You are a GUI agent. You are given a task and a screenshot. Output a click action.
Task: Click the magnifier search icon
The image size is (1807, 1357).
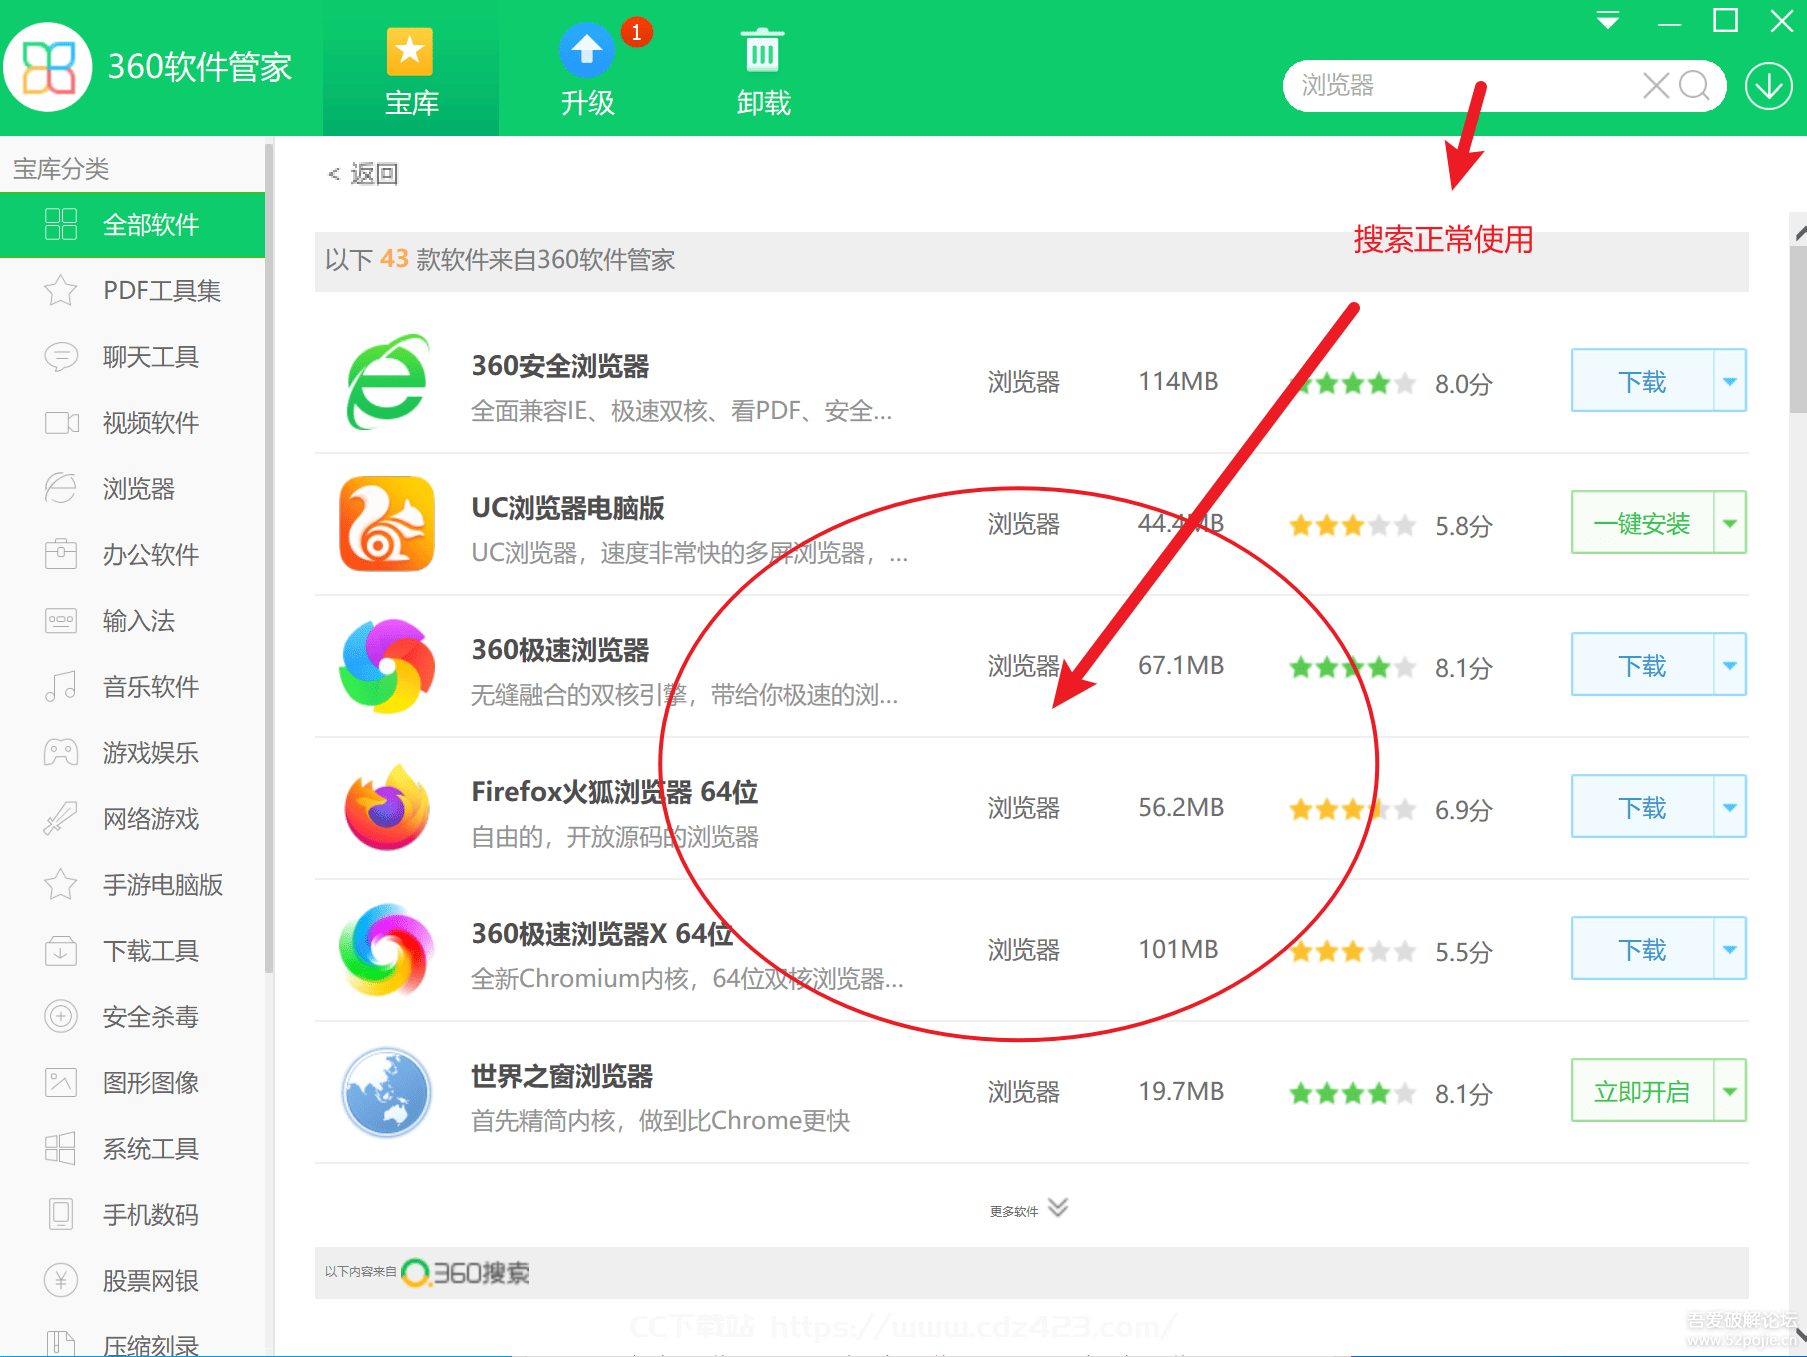[1694, 86]
